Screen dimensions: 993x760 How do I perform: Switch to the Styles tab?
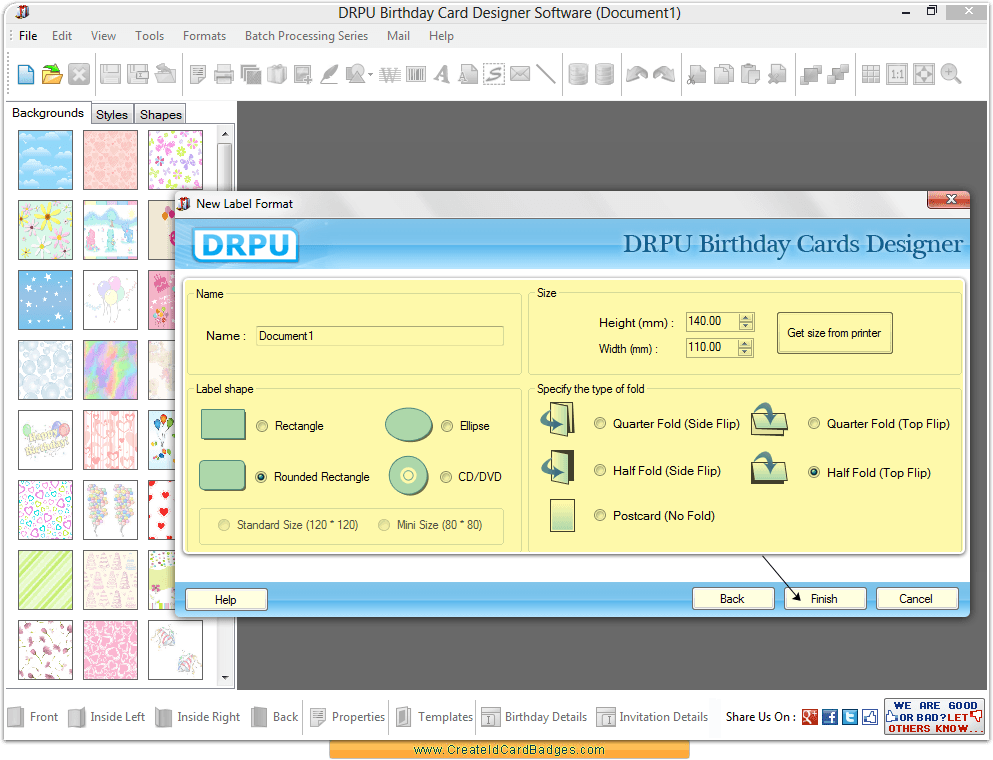(x=112, y=115)
